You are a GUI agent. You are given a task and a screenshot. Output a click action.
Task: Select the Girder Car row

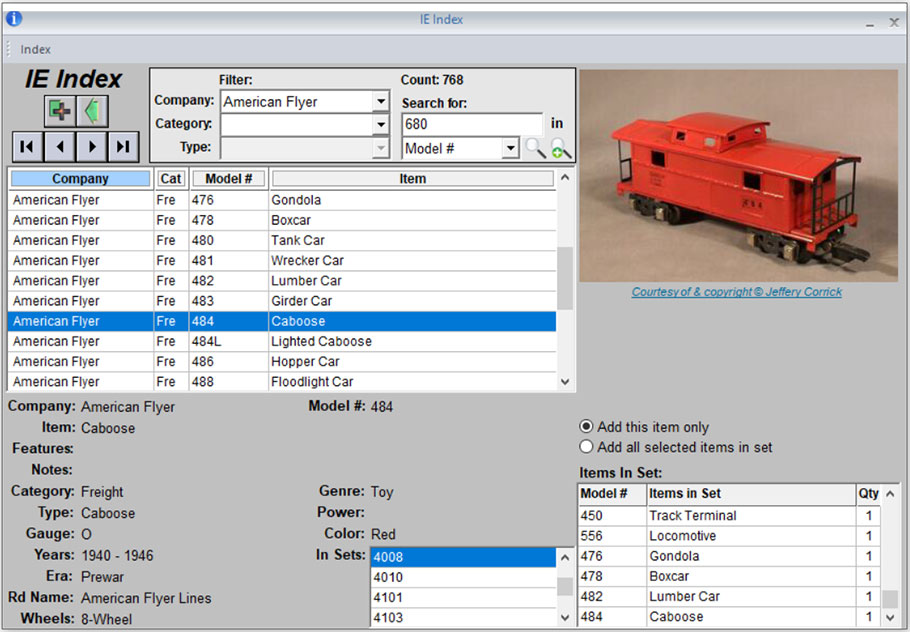(282, 301)
